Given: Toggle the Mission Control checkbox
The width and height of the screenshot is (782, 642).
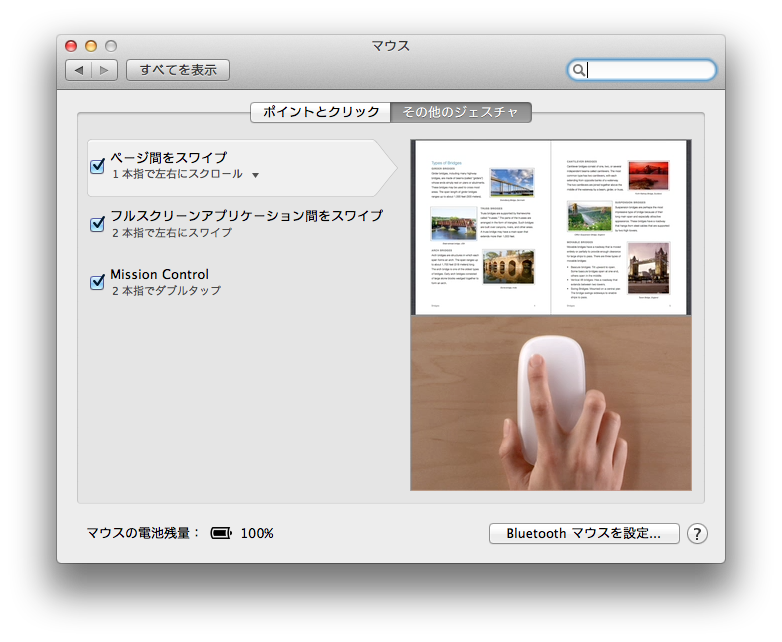Looking at the screenshot, I should click(97, 282).
